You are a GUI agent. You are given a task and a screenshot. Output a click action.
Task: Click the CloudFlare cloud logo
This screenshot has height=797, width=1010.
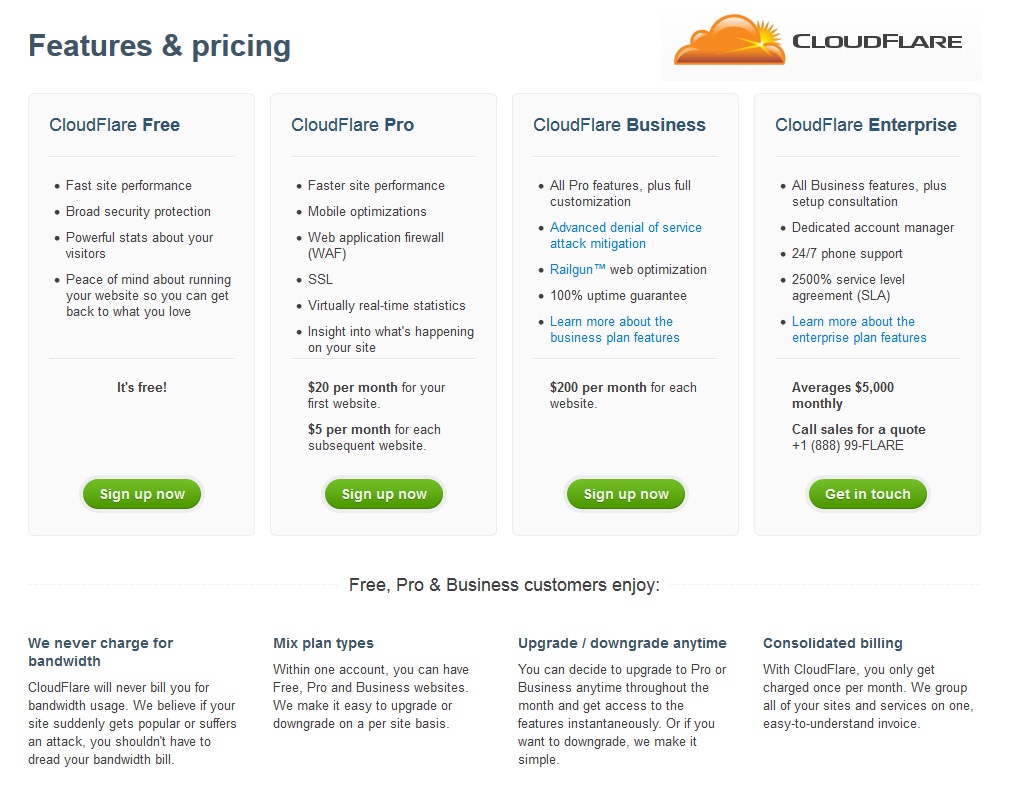click(729, 41)
